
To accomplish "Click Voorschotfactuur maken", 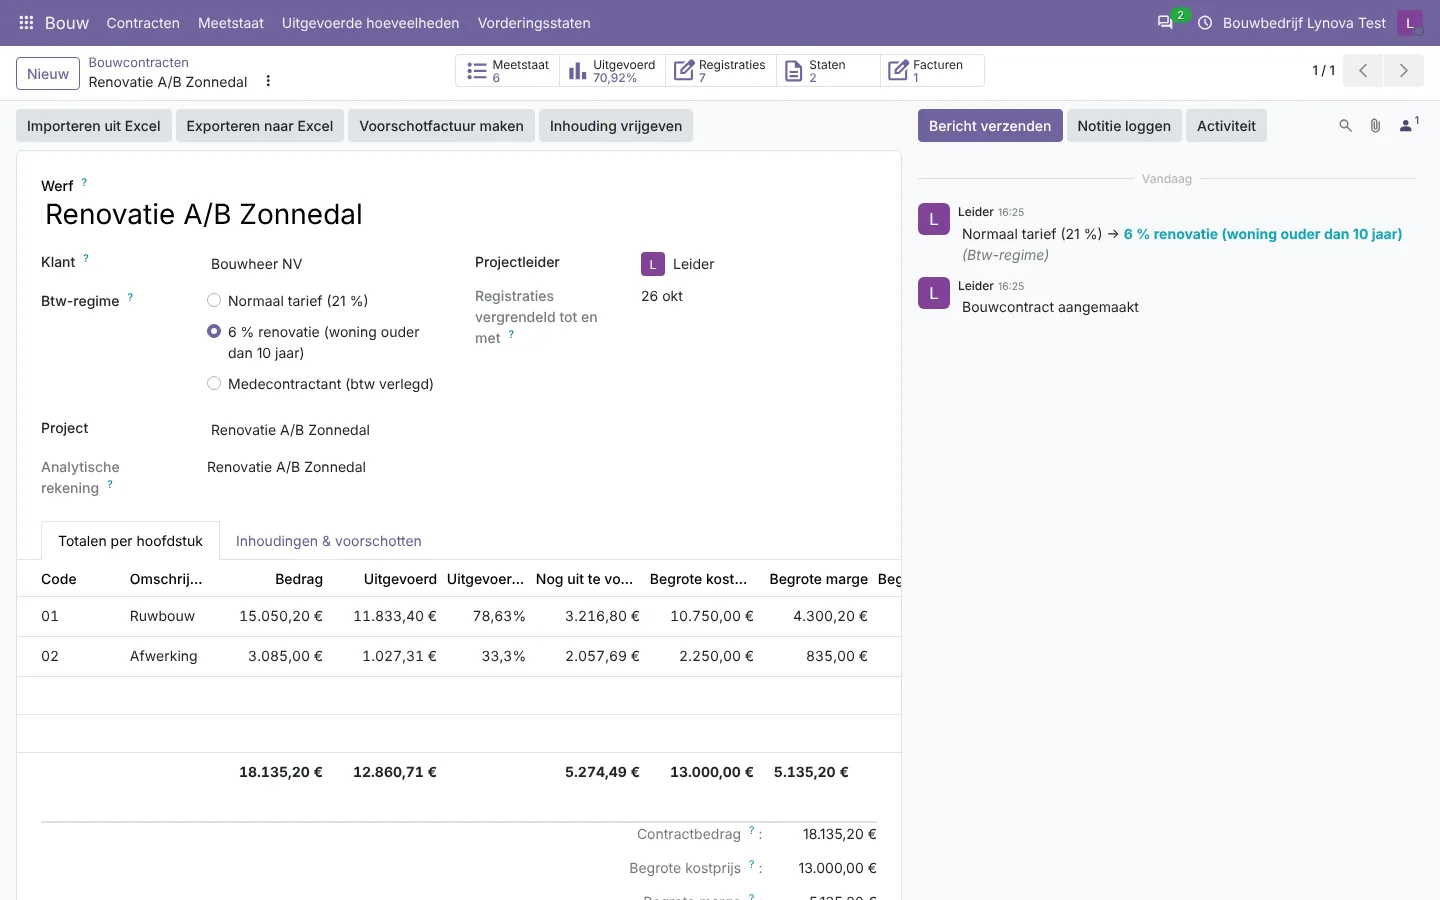I will 441,126.
